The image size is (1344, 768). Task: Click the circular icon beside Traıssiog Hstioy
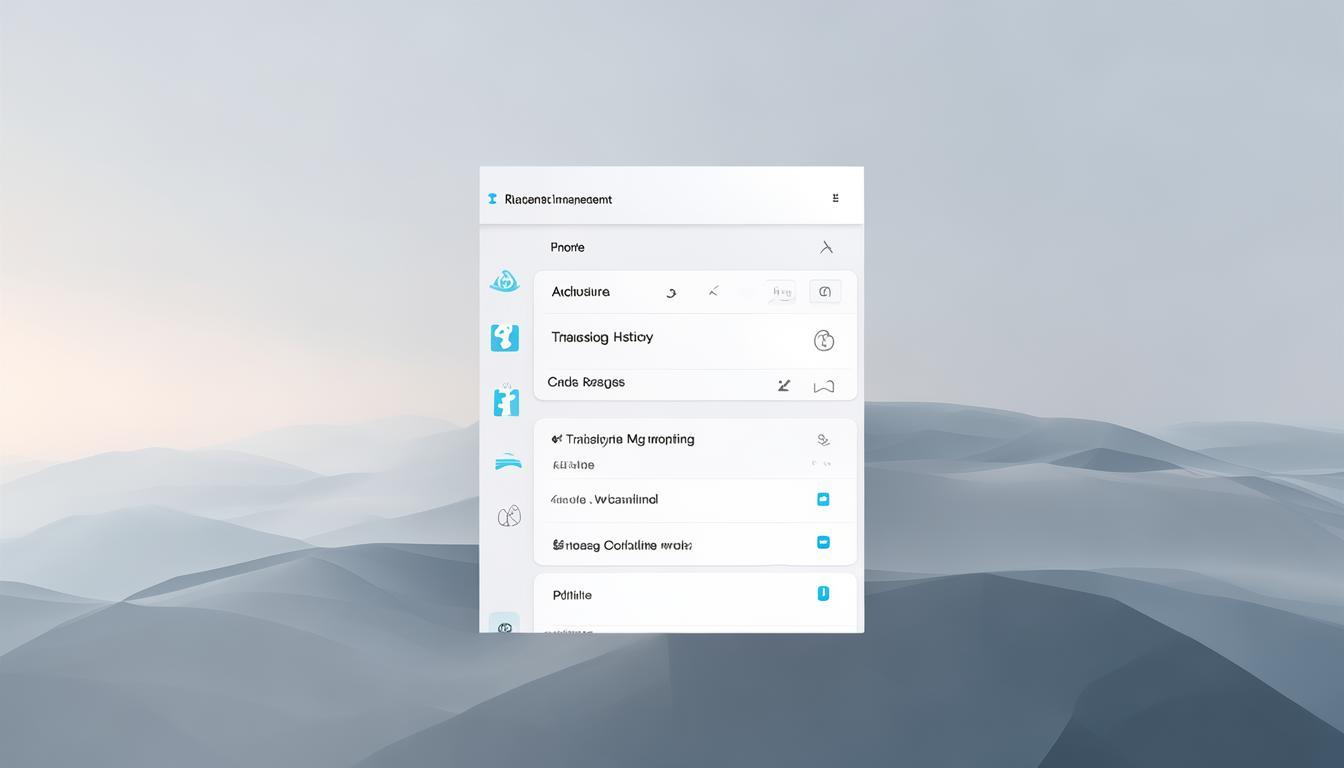pyautogui.click(x=824, y=341)
